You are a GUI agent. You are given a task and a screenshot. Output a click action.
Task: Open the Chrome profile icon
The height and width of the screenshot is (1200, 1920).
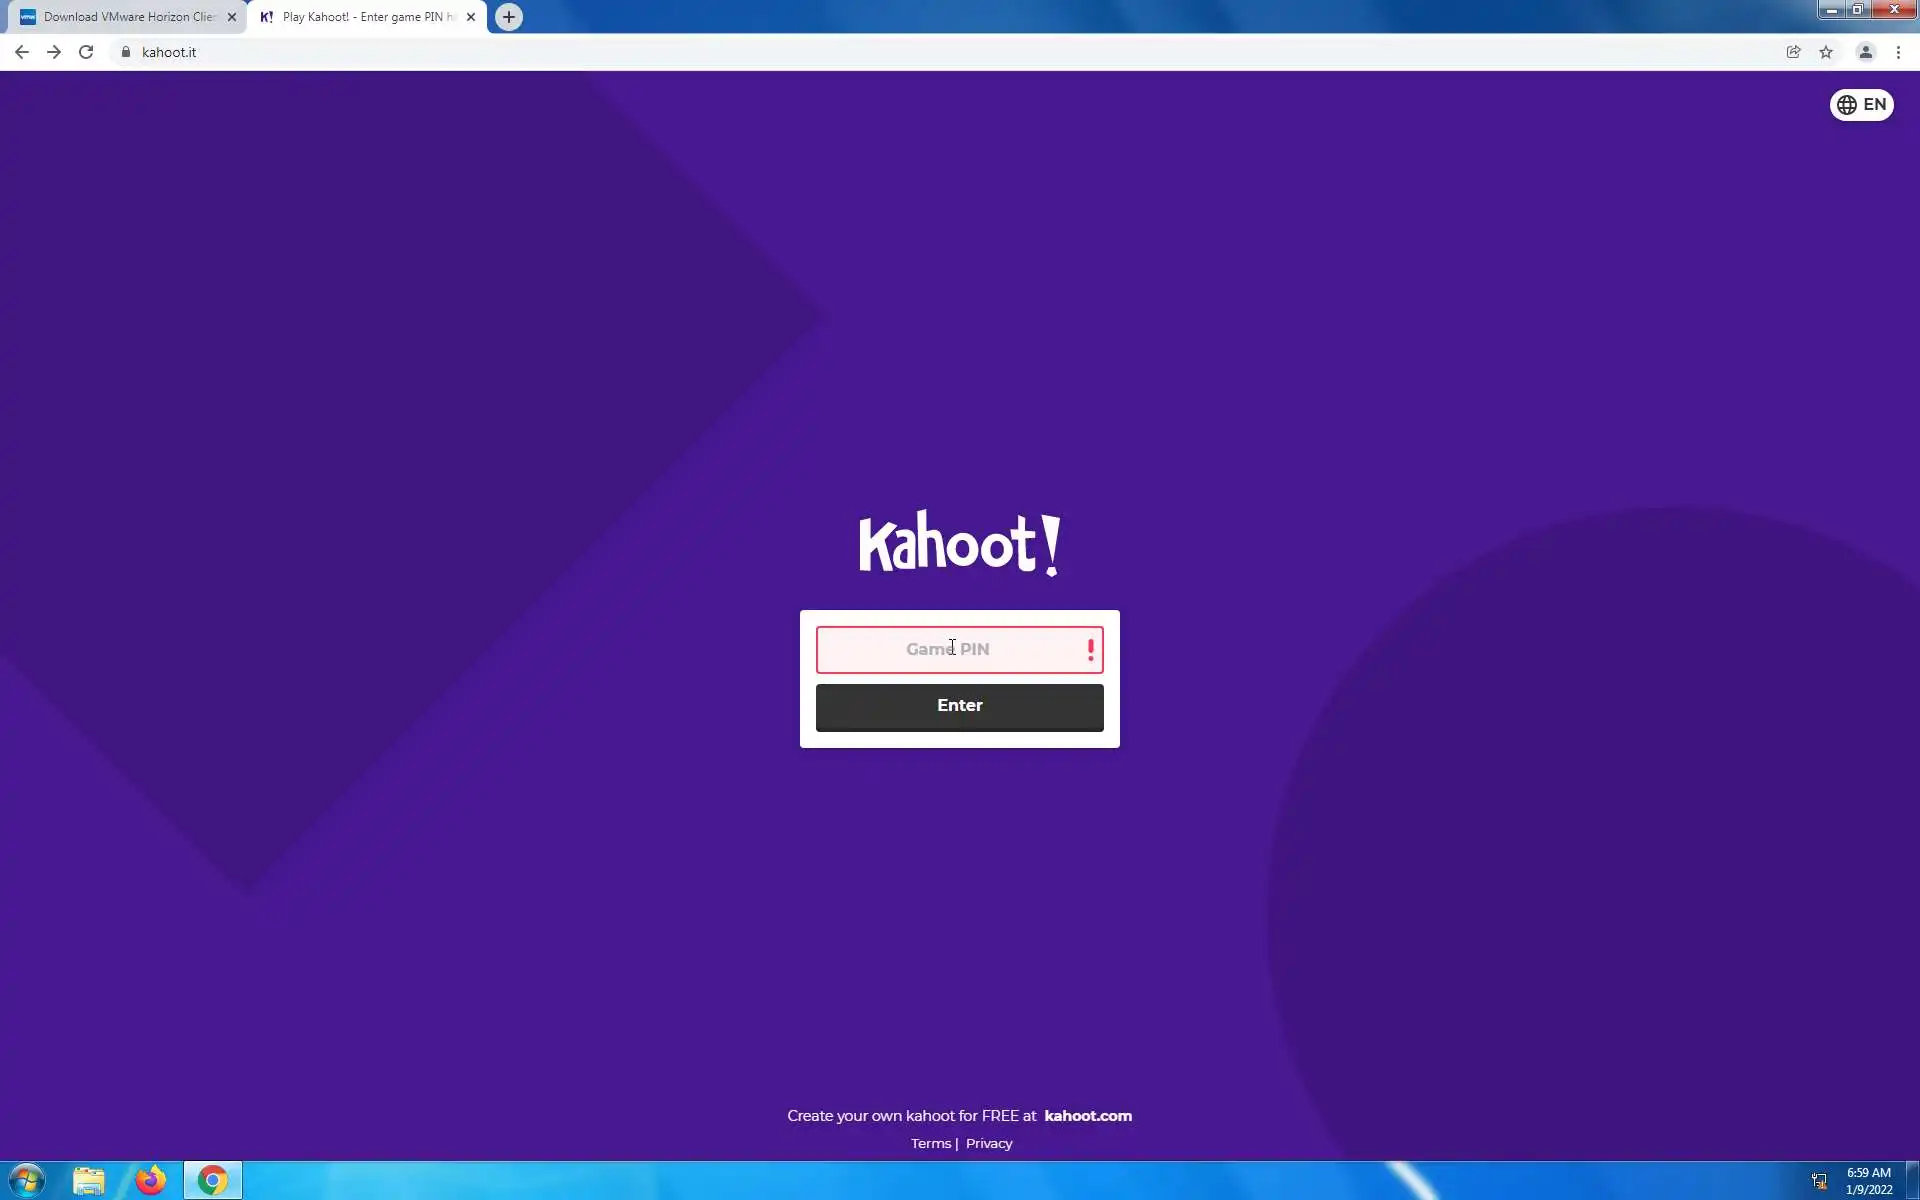pos(1865,52)
